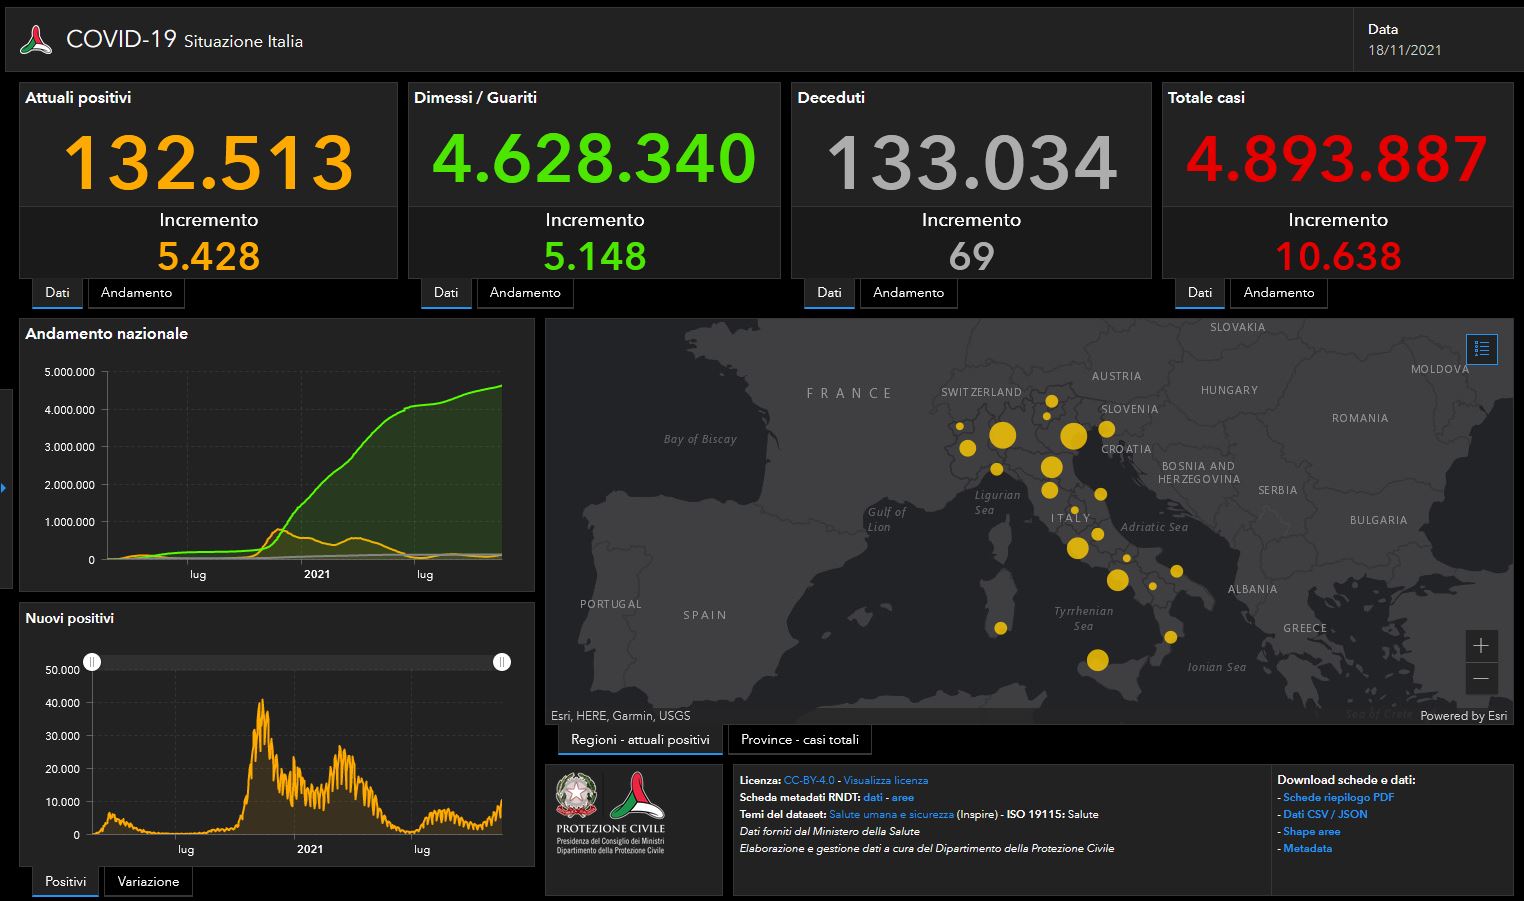Click the Protezione Civile logo in the header
The image size is (1524, 901).
click(38, 39)
